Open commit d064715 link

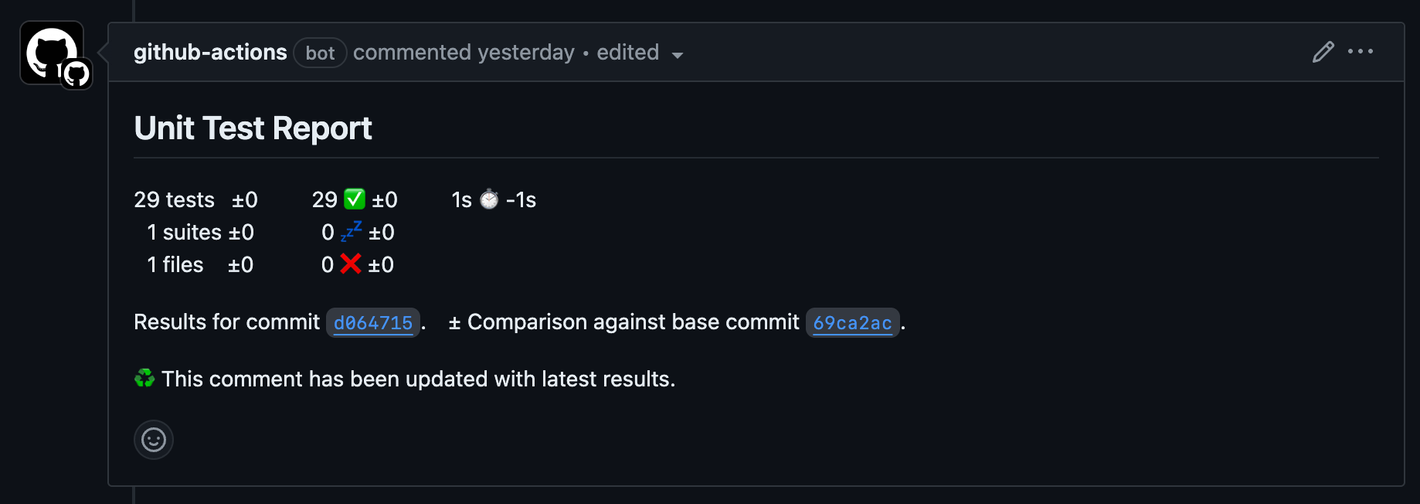[373, 323]
